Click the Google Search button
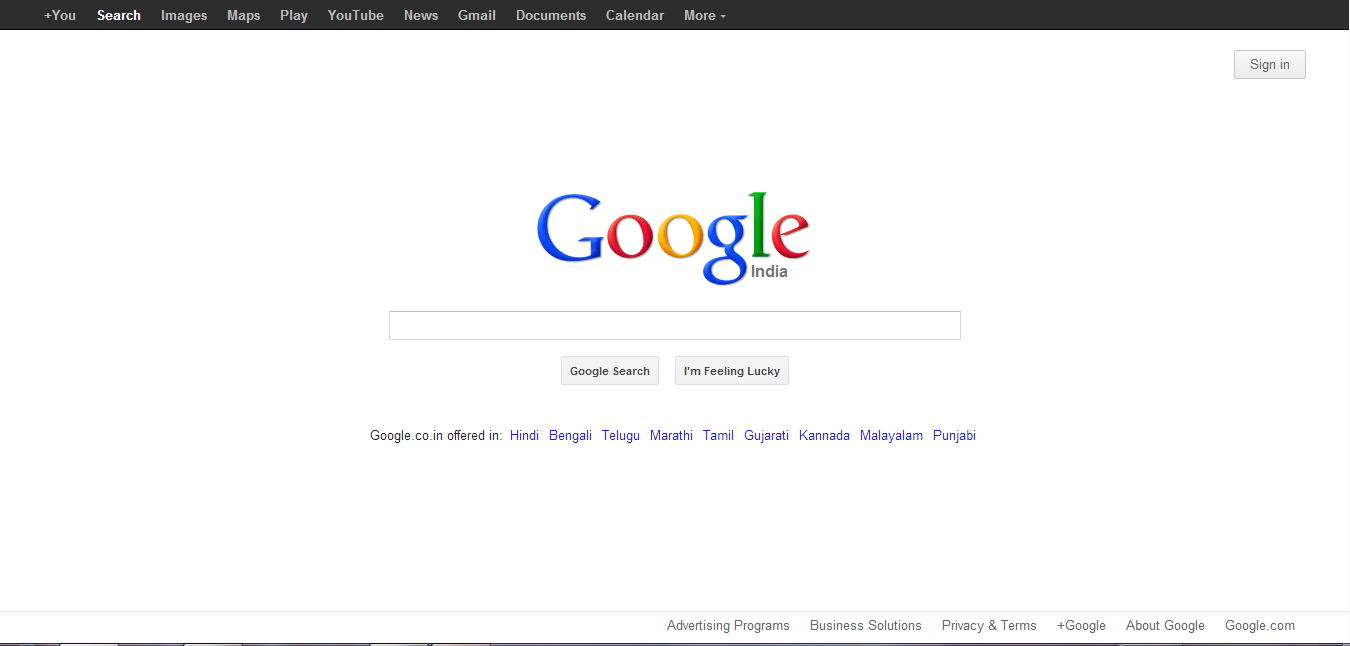Screen dimensions: 1350x646 610,371
